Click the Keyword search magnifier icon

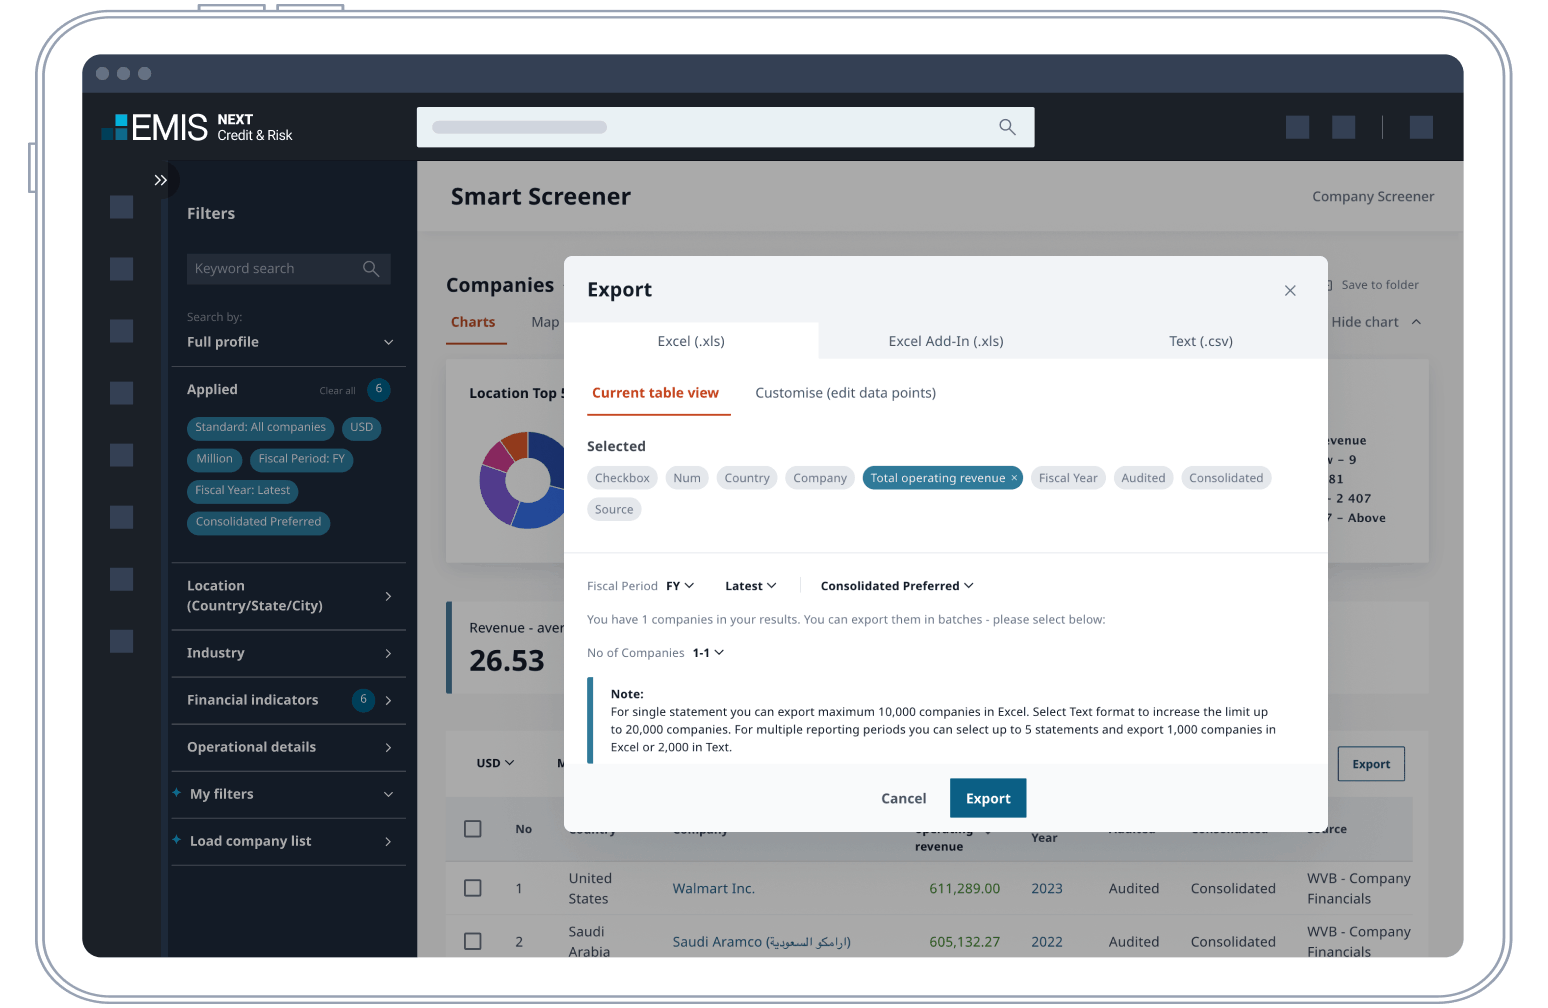[x=371, y=269]
